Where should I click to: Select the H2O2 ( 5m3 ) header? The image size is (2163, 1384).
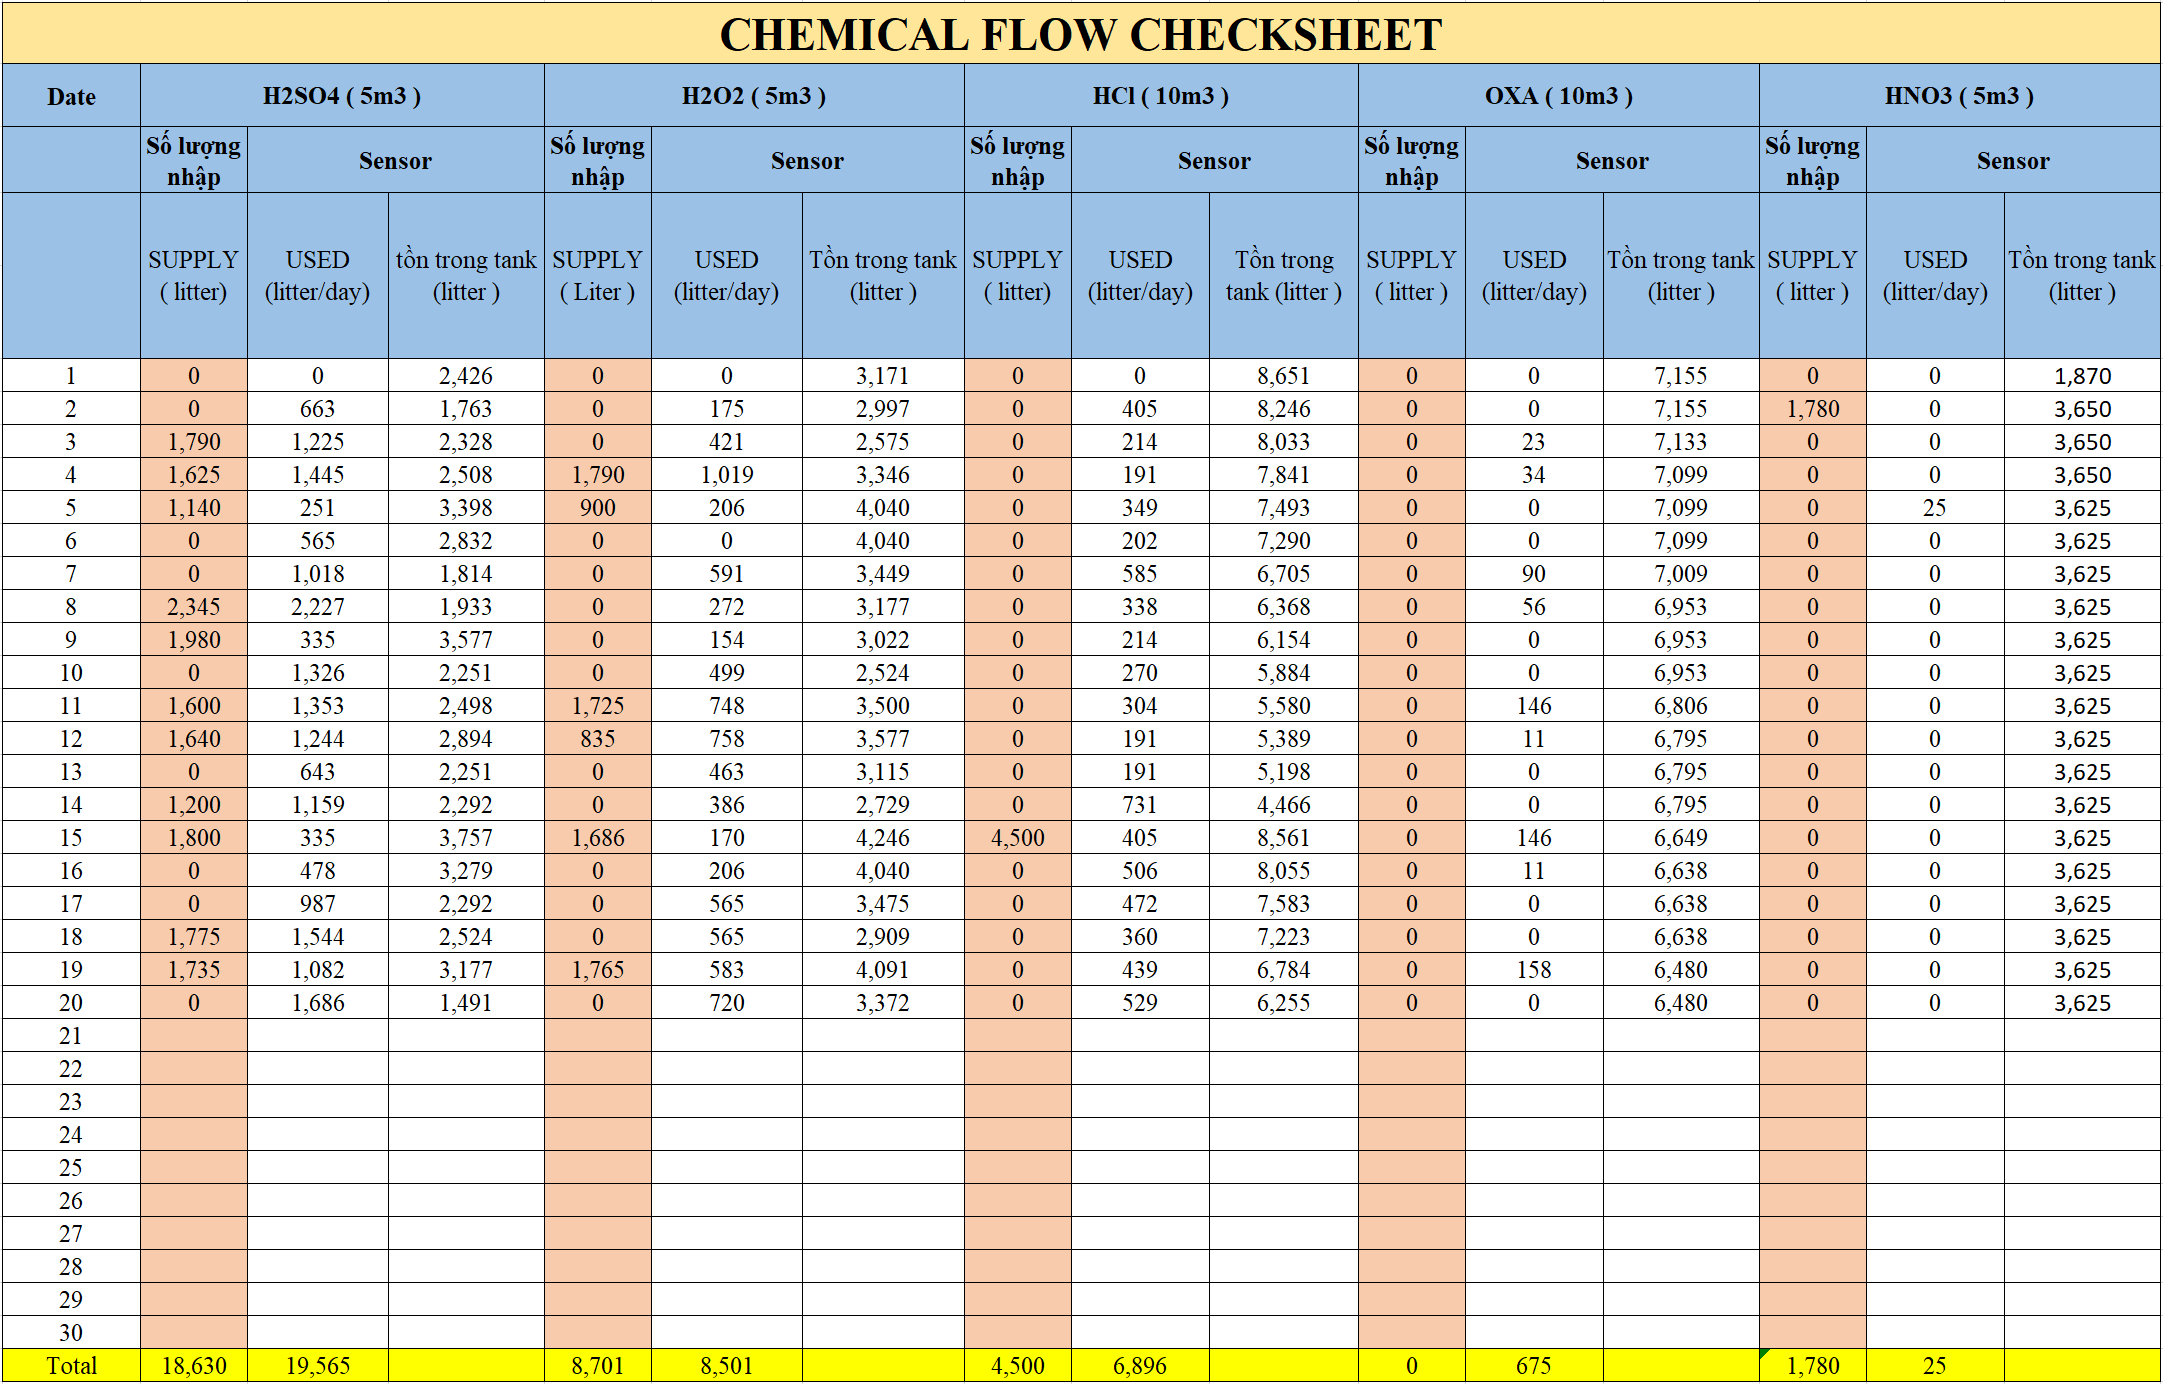[x=754, y=96]
